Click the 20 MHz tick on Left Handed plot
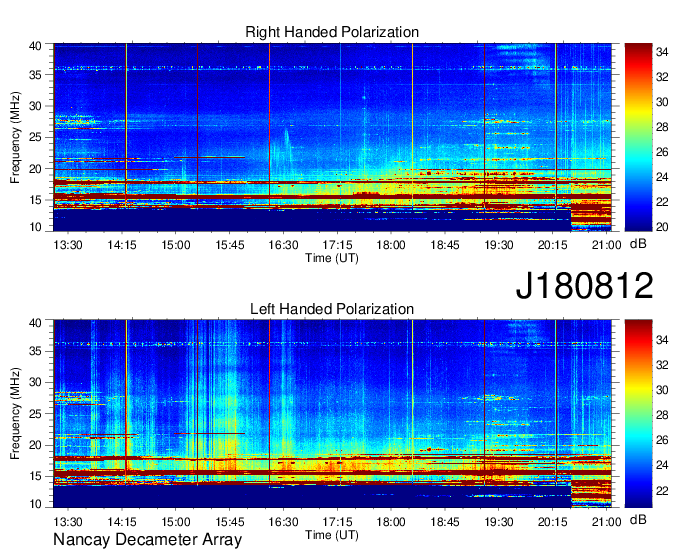This screenshot has height=552, width=680. 35,445
